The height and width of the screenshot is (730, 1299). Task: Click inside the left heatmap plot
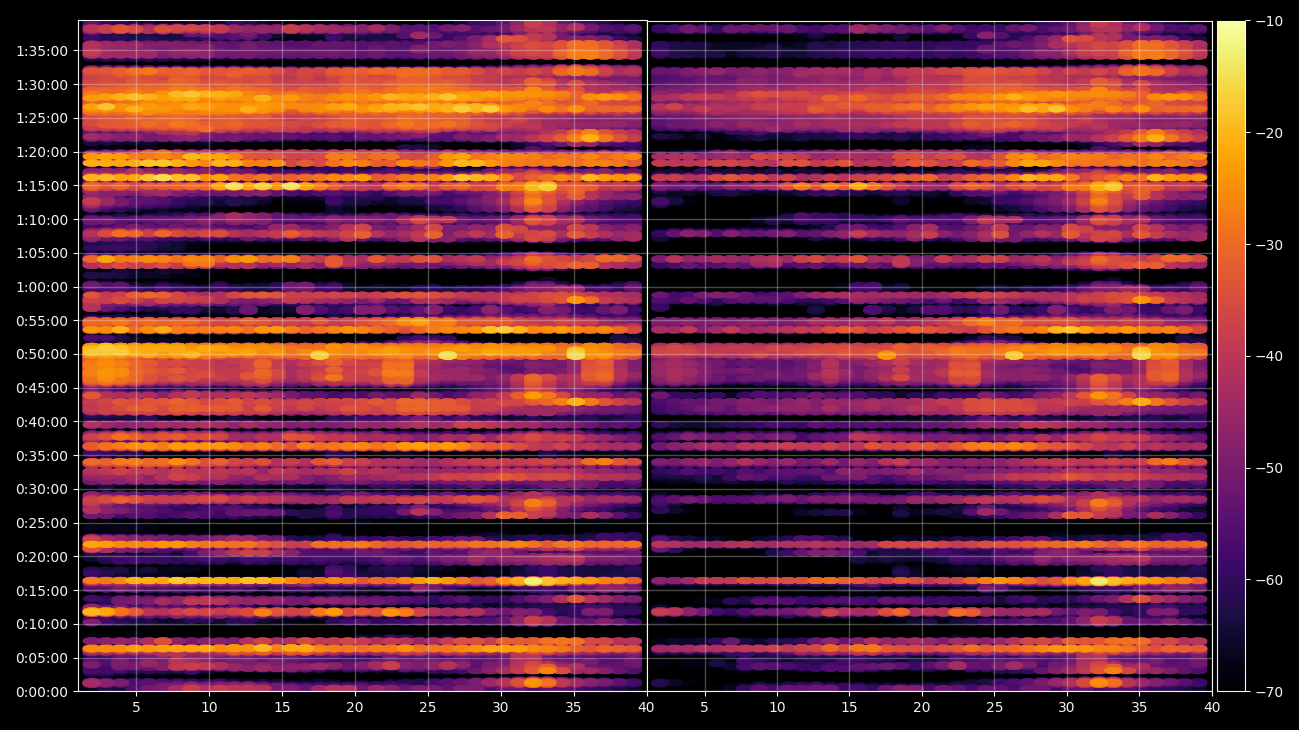pyautogui.click(x=362, y=356)
